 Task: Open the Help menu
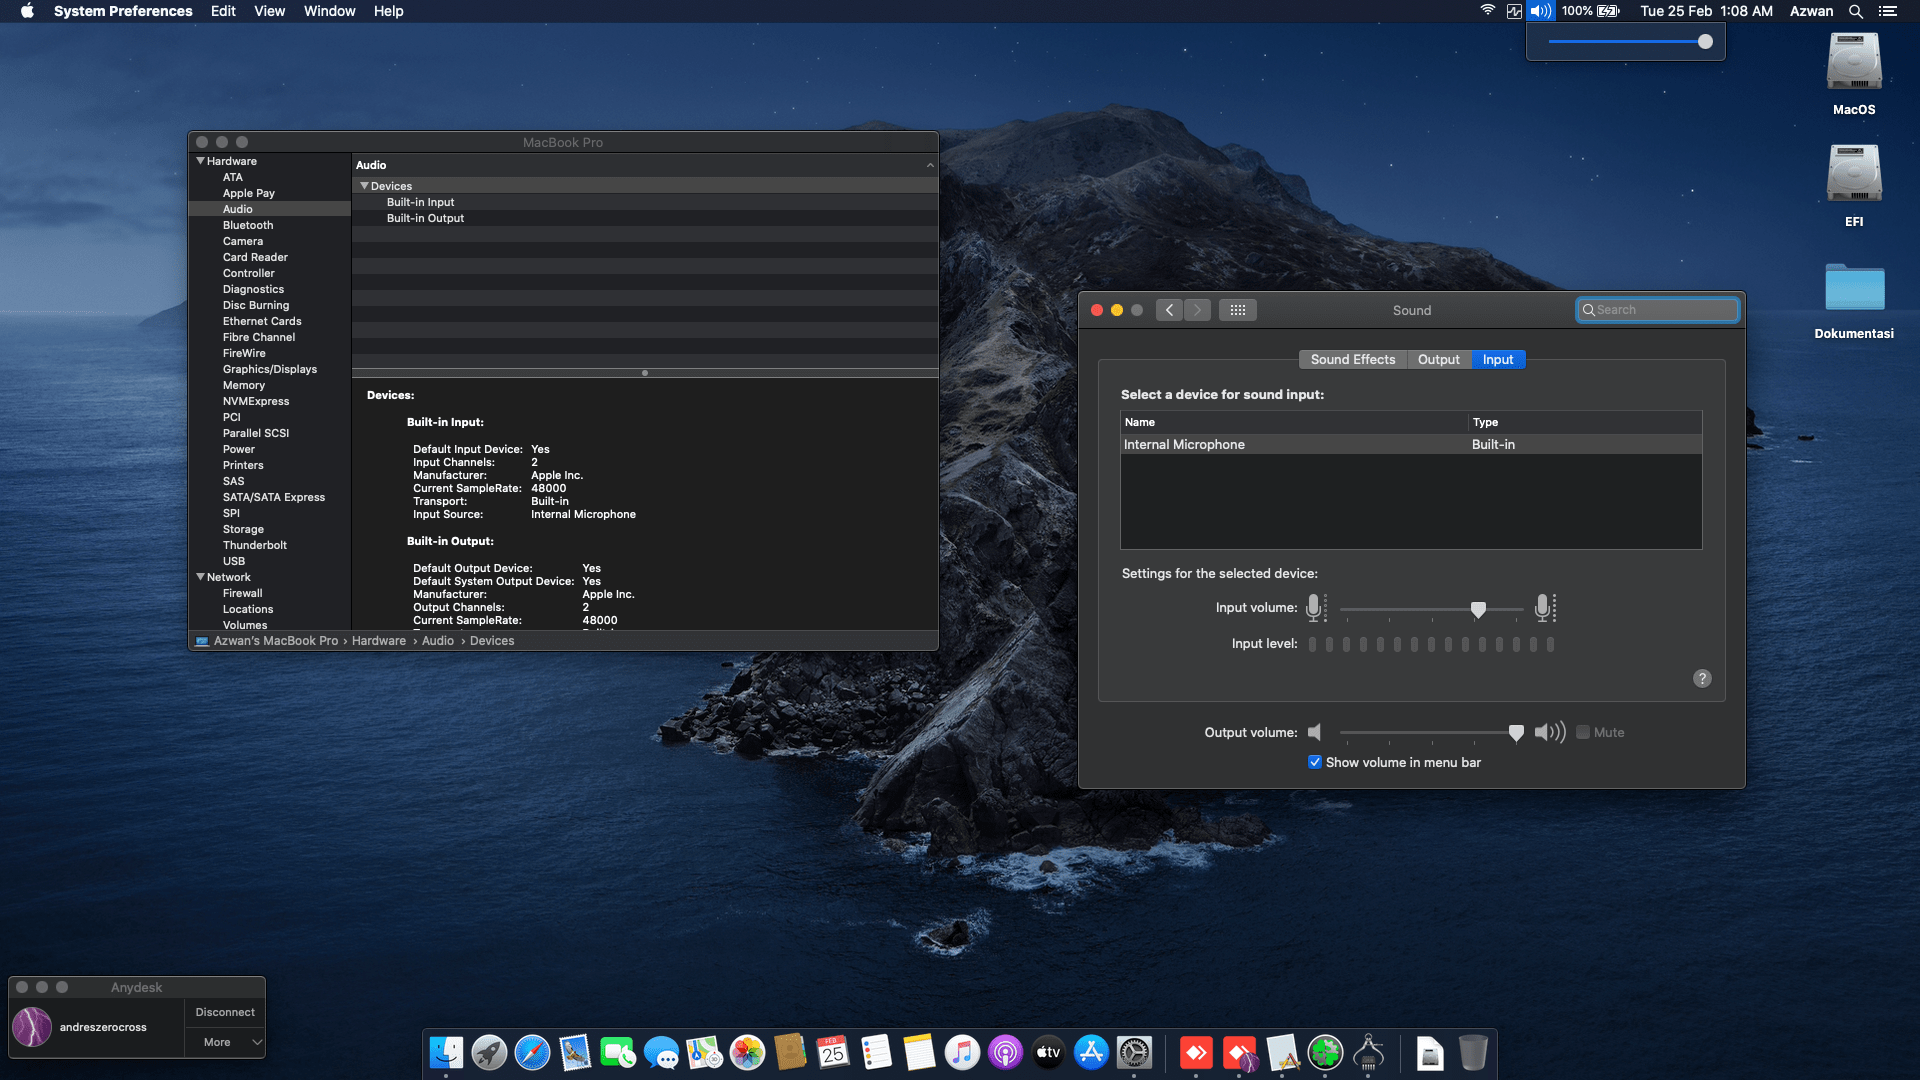[x=388, y=11]
